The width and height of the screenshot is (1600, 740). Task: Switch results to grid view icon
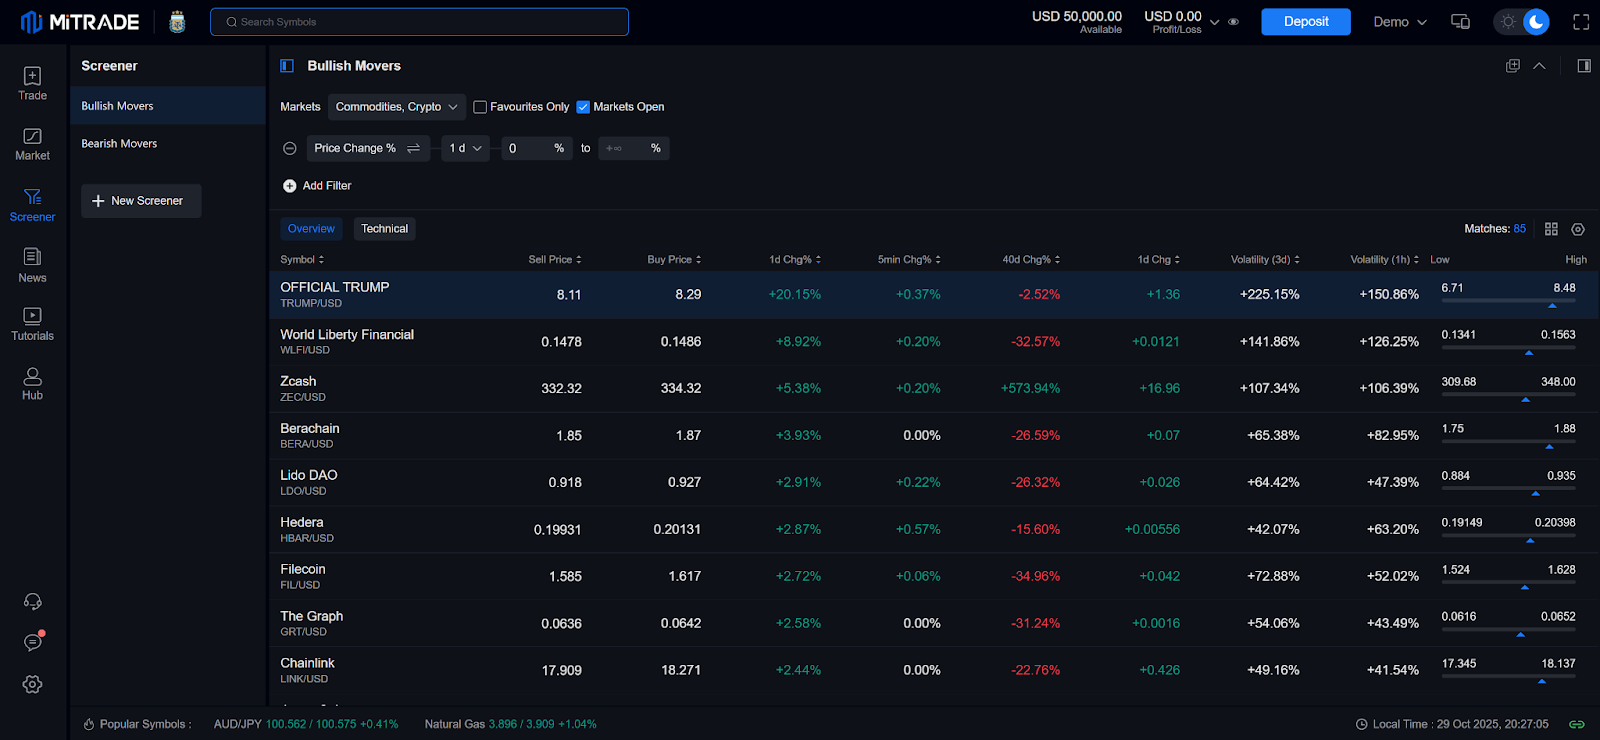(x=1551, y=229)
